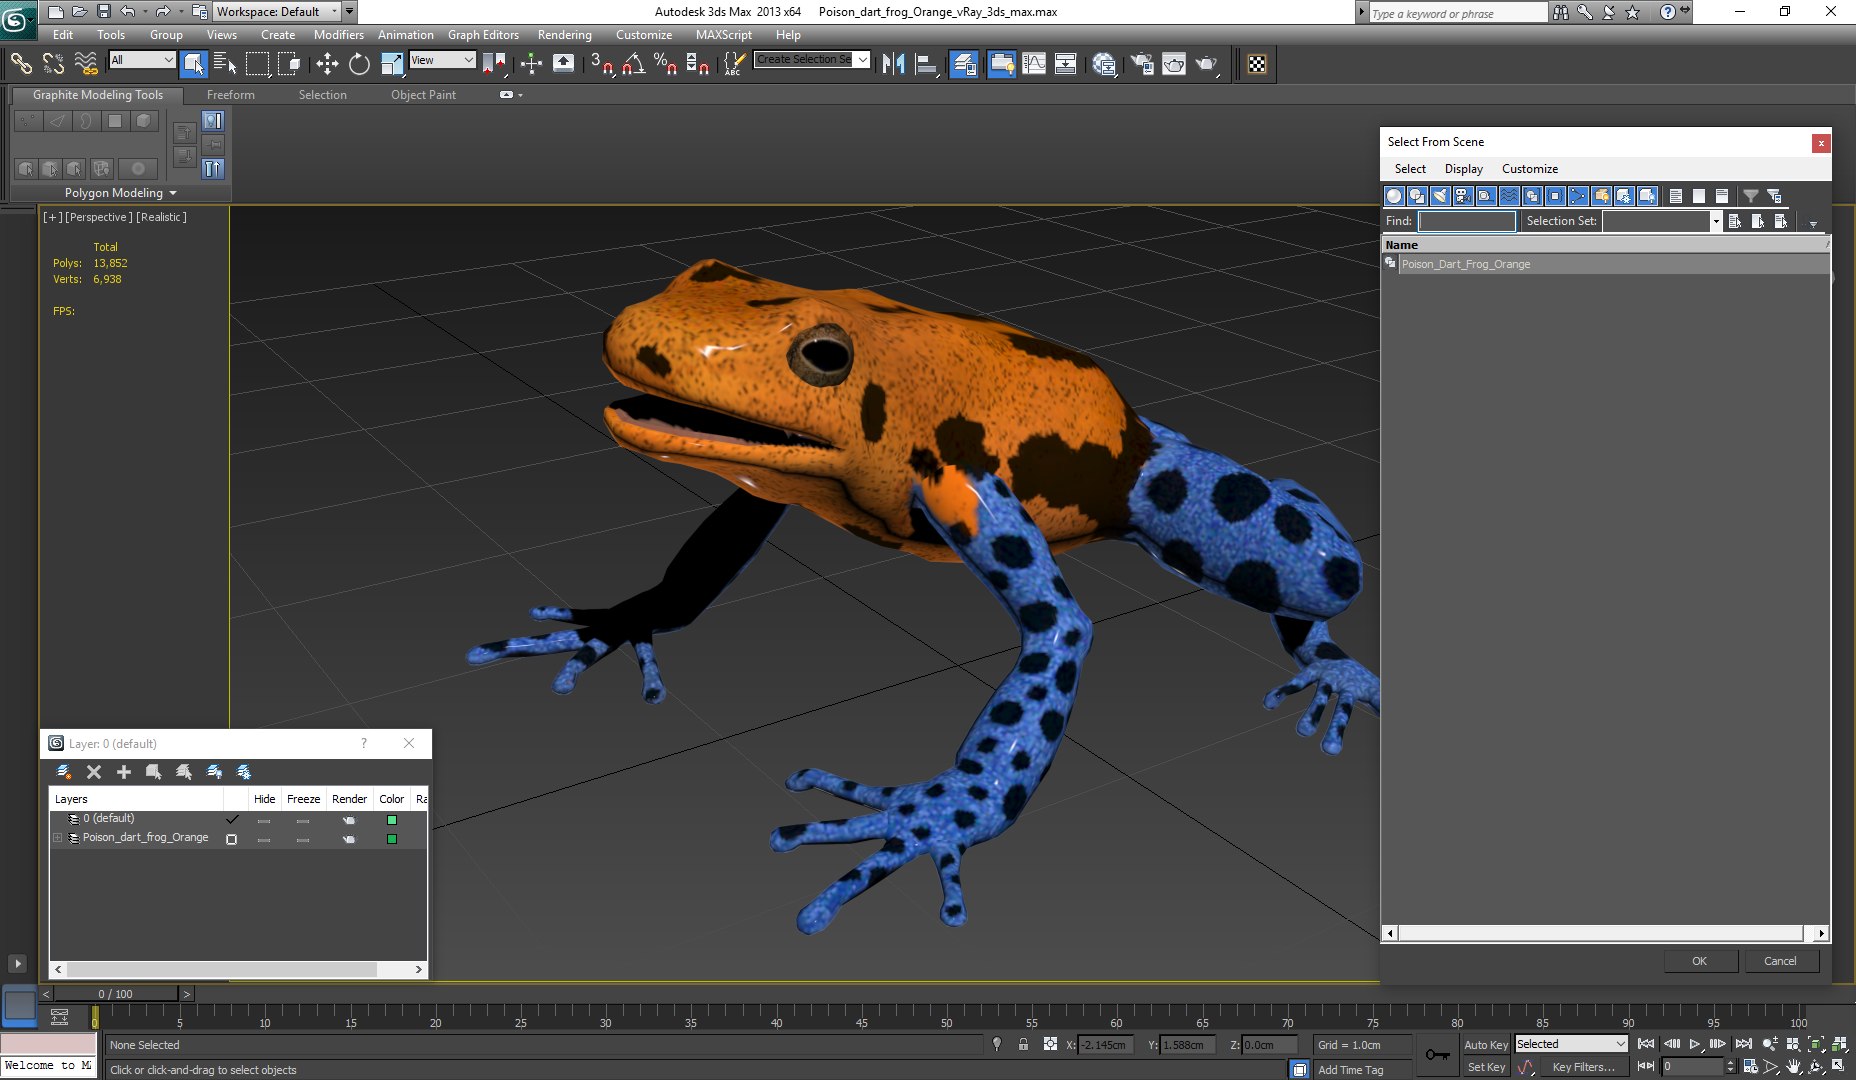Set Poison_dart_frog_Orange as current layer checkbox
1856x1080 pixels.
232,839
